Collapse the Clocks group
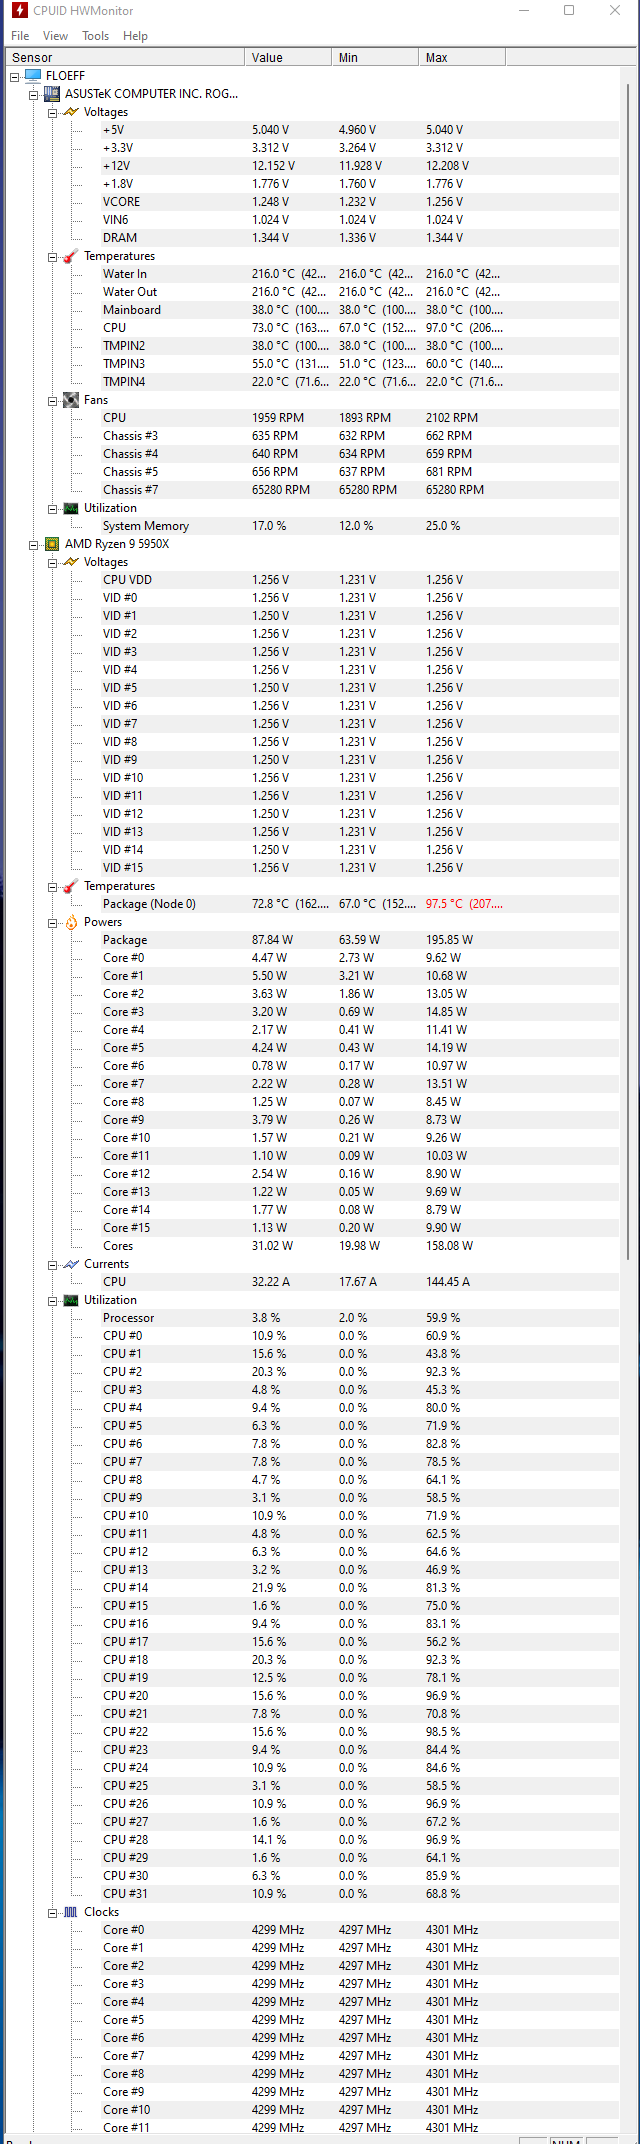640x2144 pixels. (53, 1912)
